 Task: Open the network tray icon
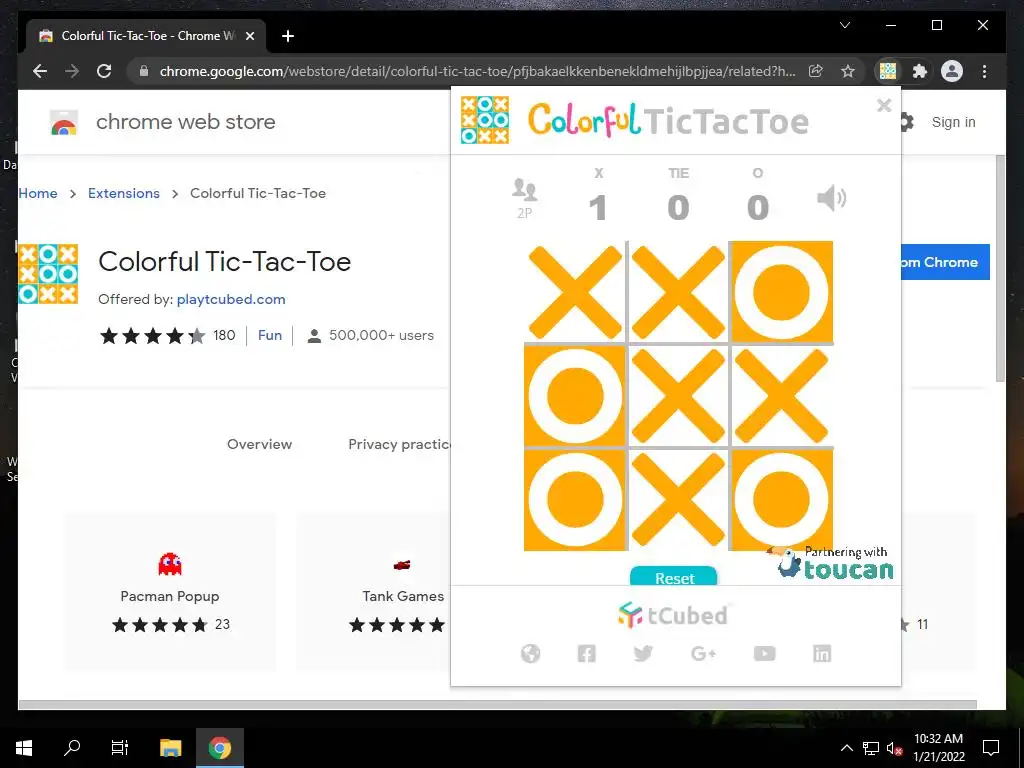(x=871, y=748)
